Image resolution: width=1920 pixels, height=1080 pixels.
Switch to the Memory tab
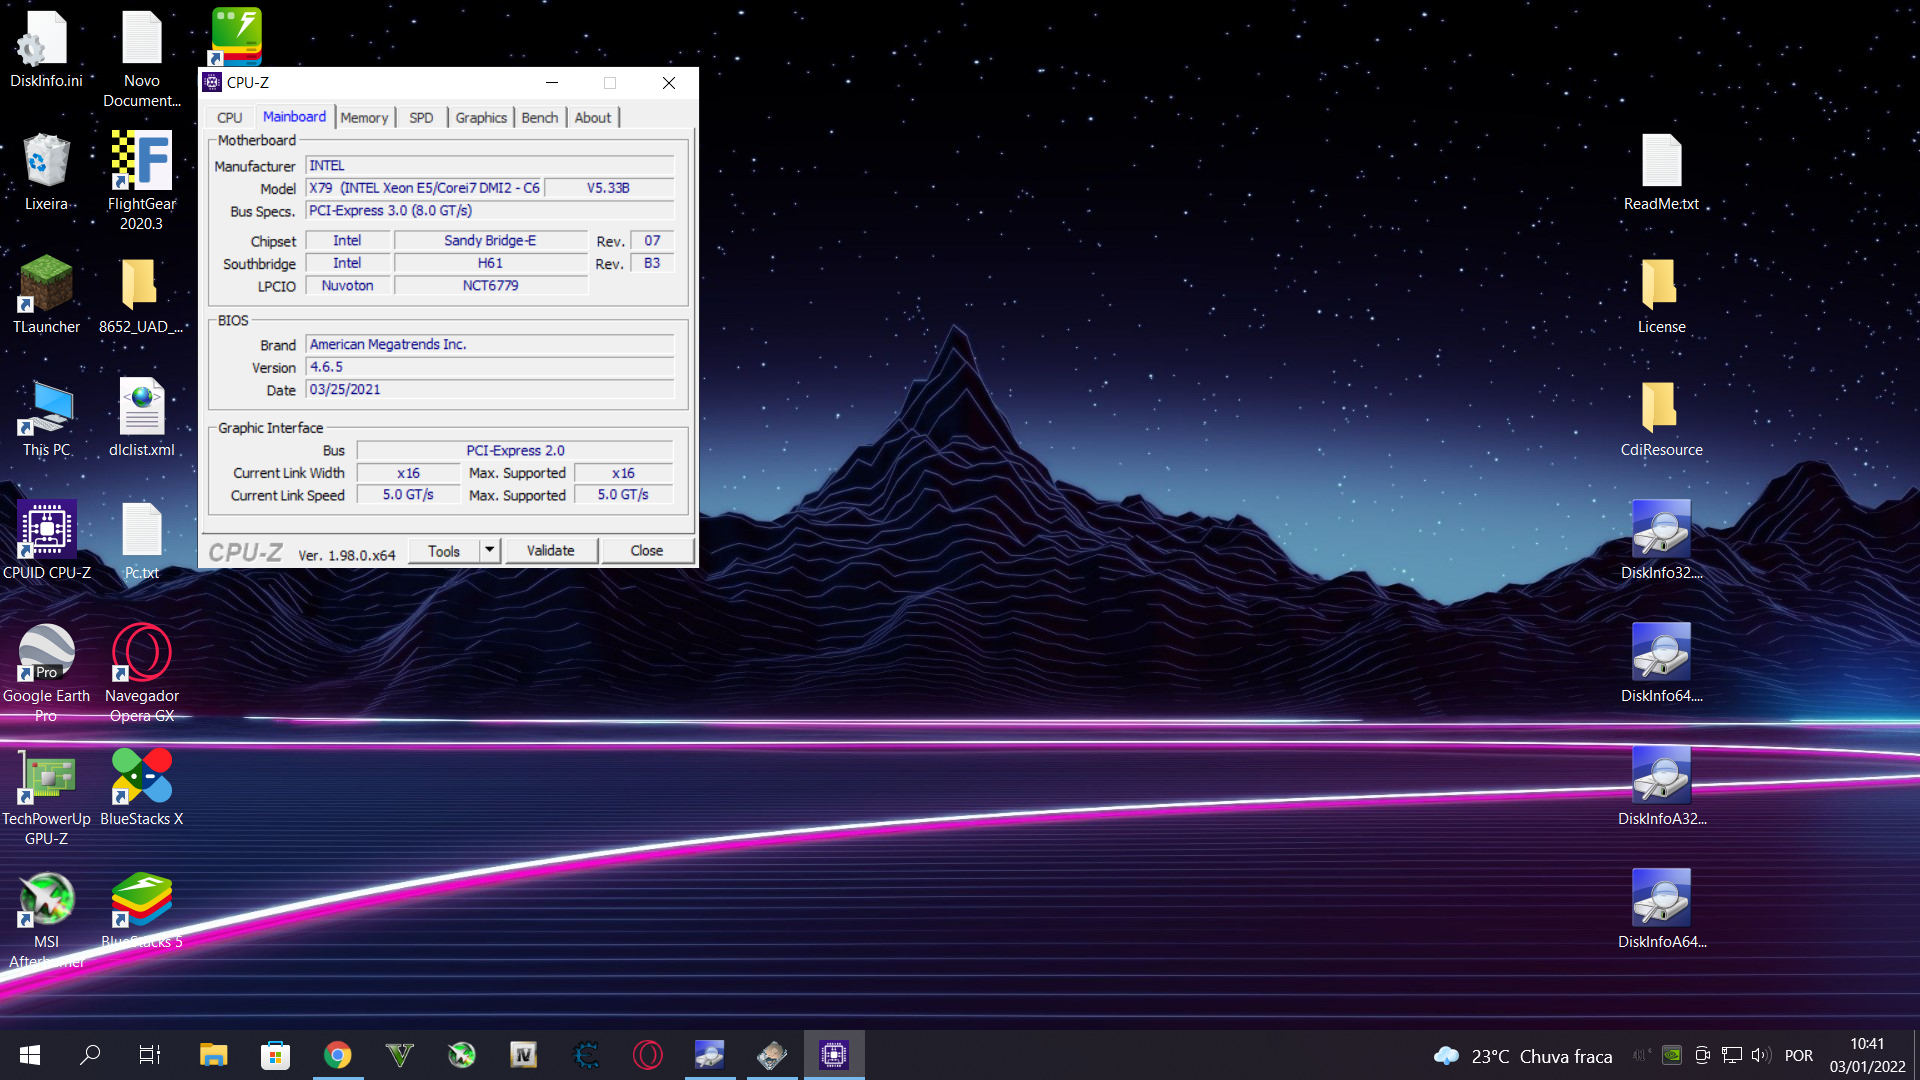364,117
